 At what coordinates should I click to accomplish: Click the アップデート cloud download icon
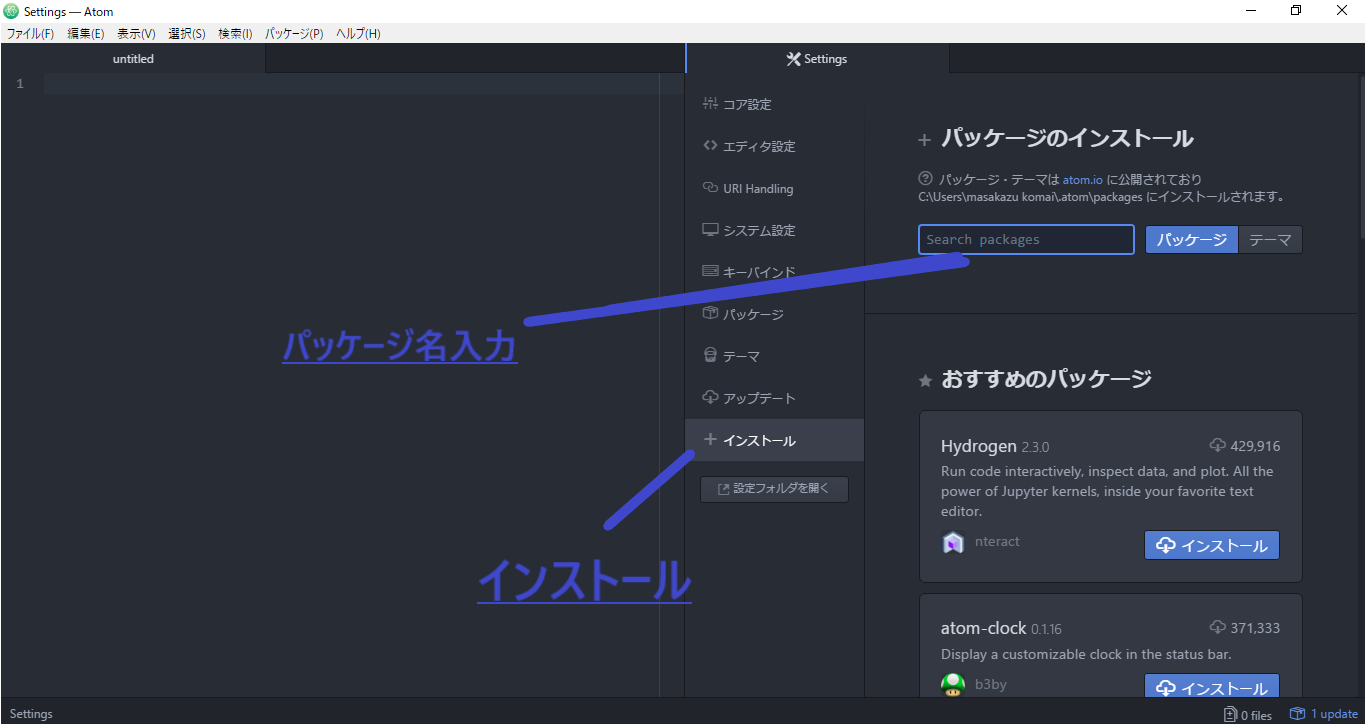710,397
